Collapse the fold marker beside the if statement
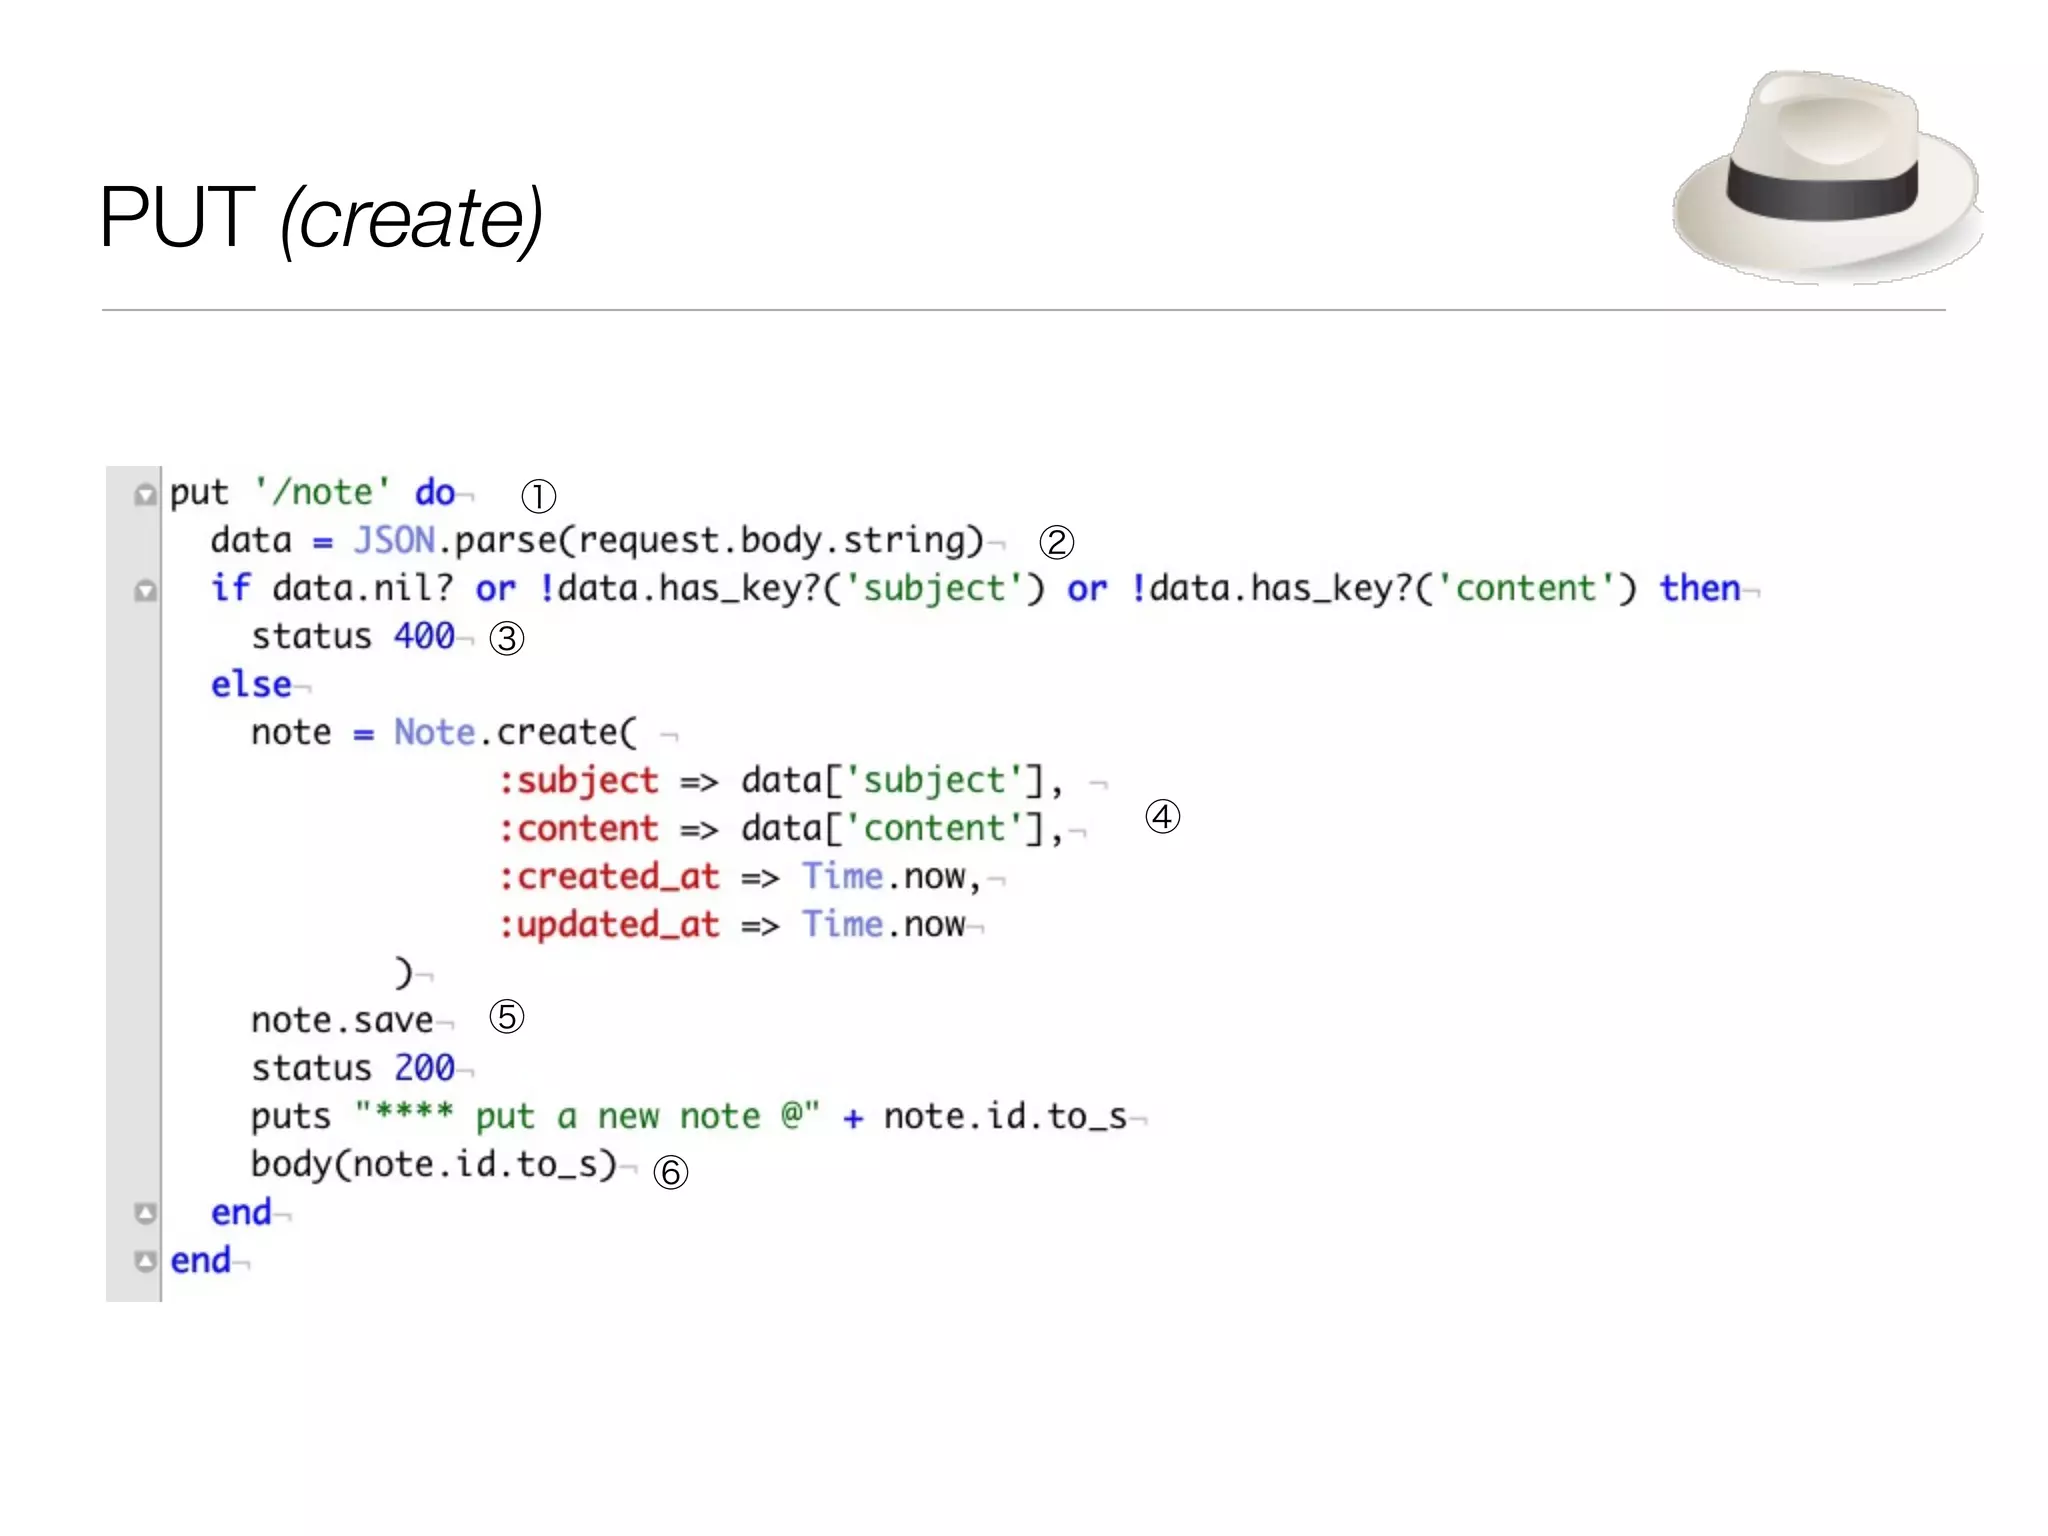2048x1536 pixels. pos(145,591)
